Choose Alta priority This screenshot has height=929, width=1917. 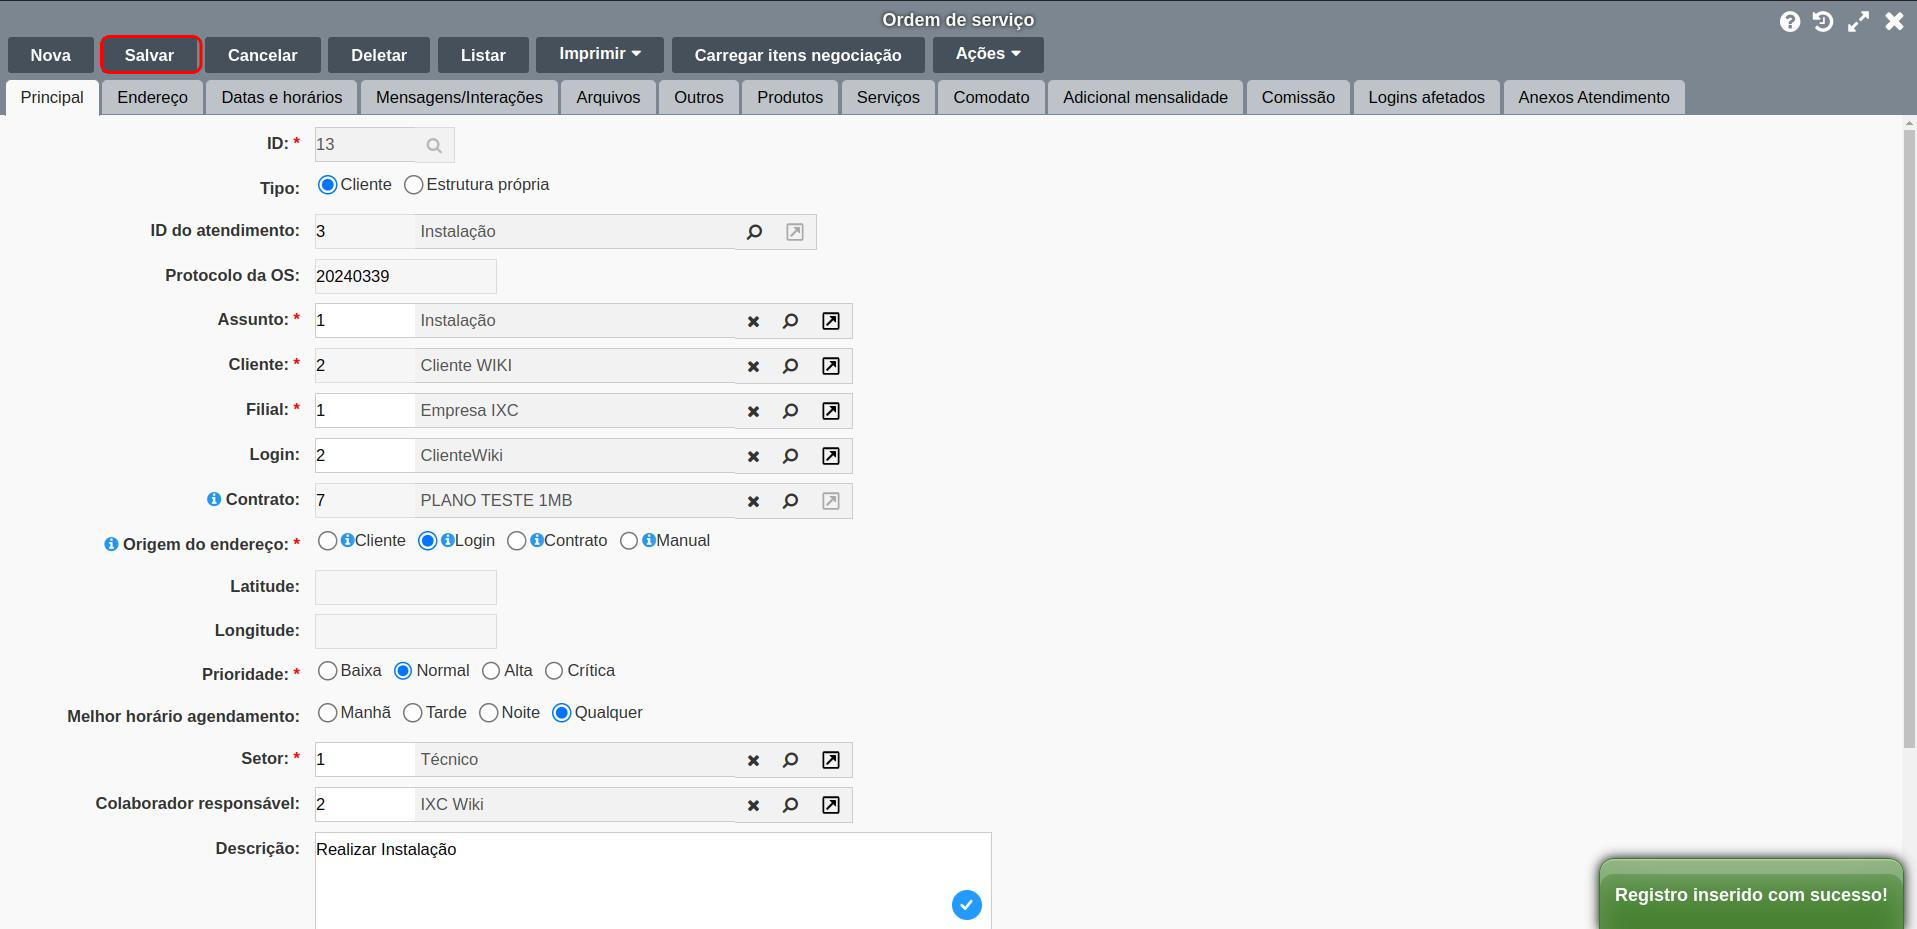coord(490,671)
